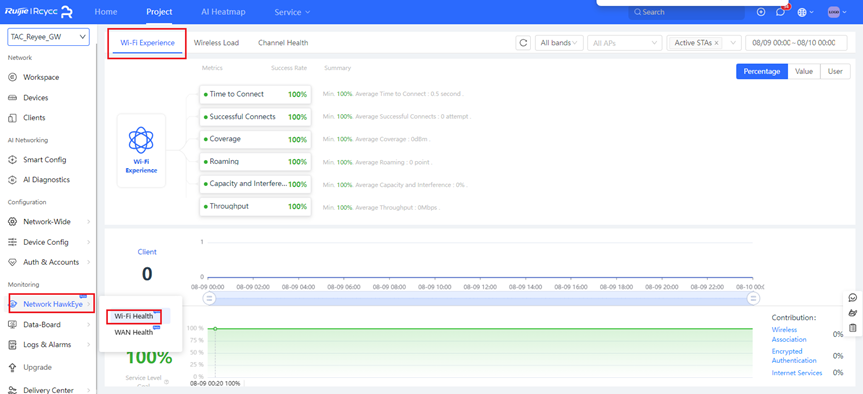Viewport: 863px width, 394px height.
Task: Open the chat support floating icon
Action: (x=853, y=298)
